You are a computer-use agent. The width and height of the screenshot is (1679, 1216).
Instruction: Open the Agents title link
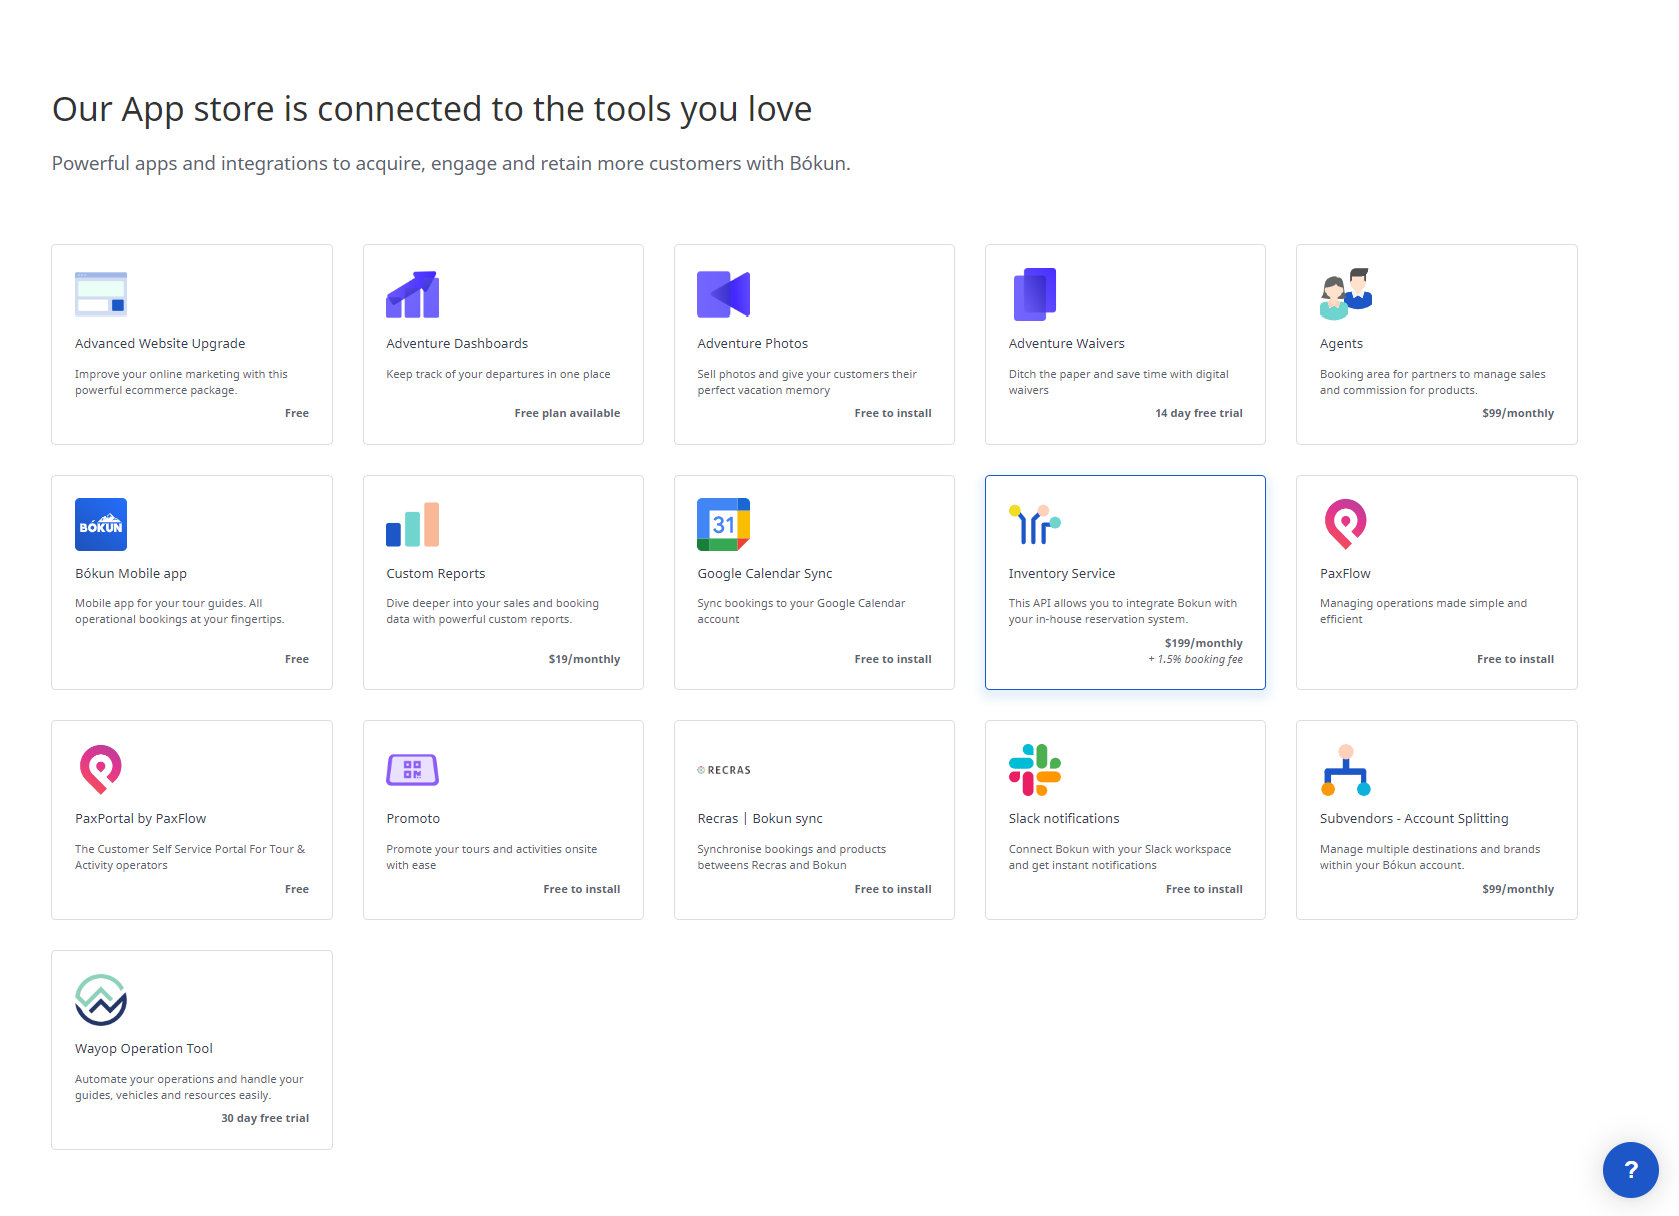[x=1341, y=343]
